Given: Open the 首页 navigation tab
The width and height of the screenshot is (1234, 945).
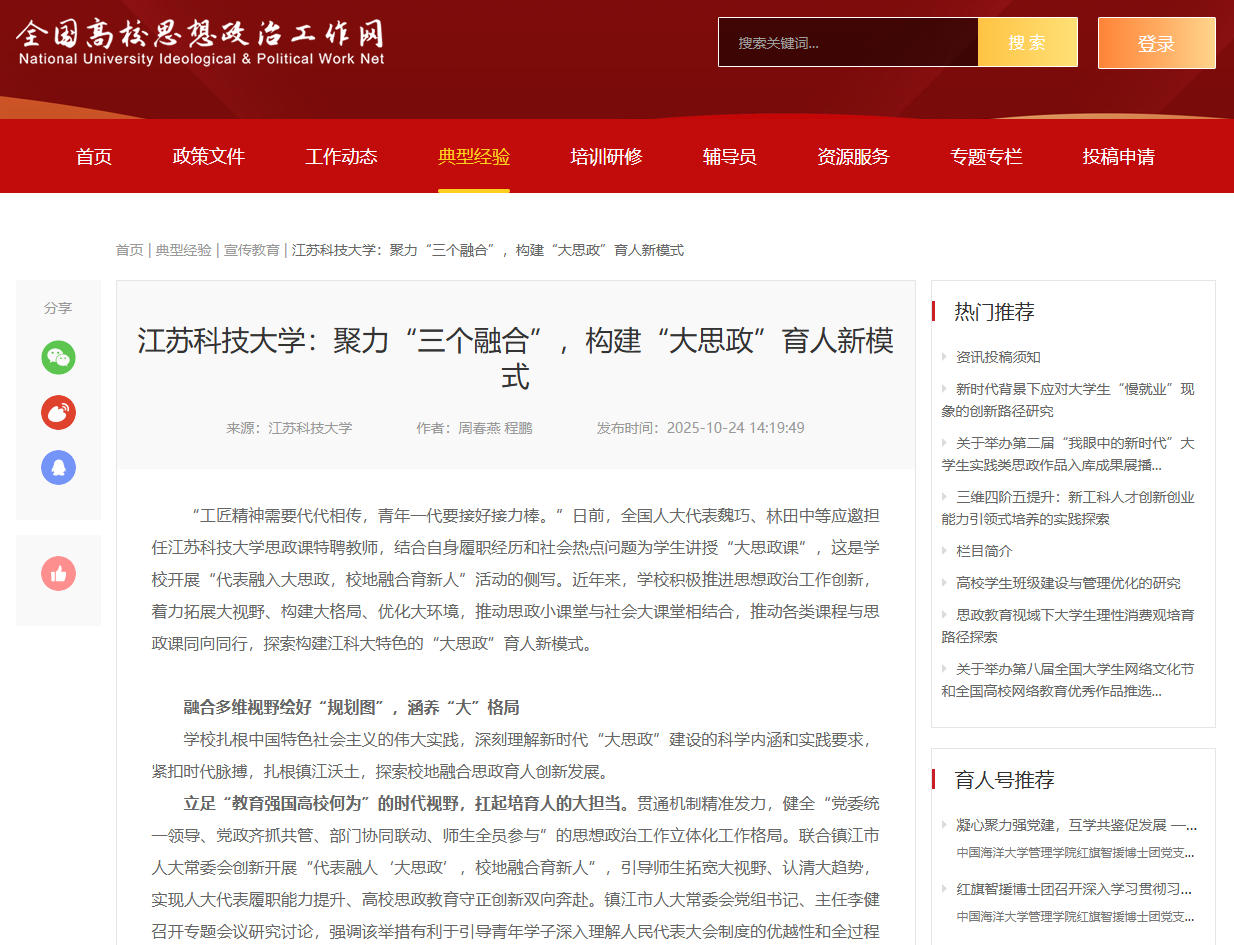Looking at the screenshot, I should pos(94,157).
